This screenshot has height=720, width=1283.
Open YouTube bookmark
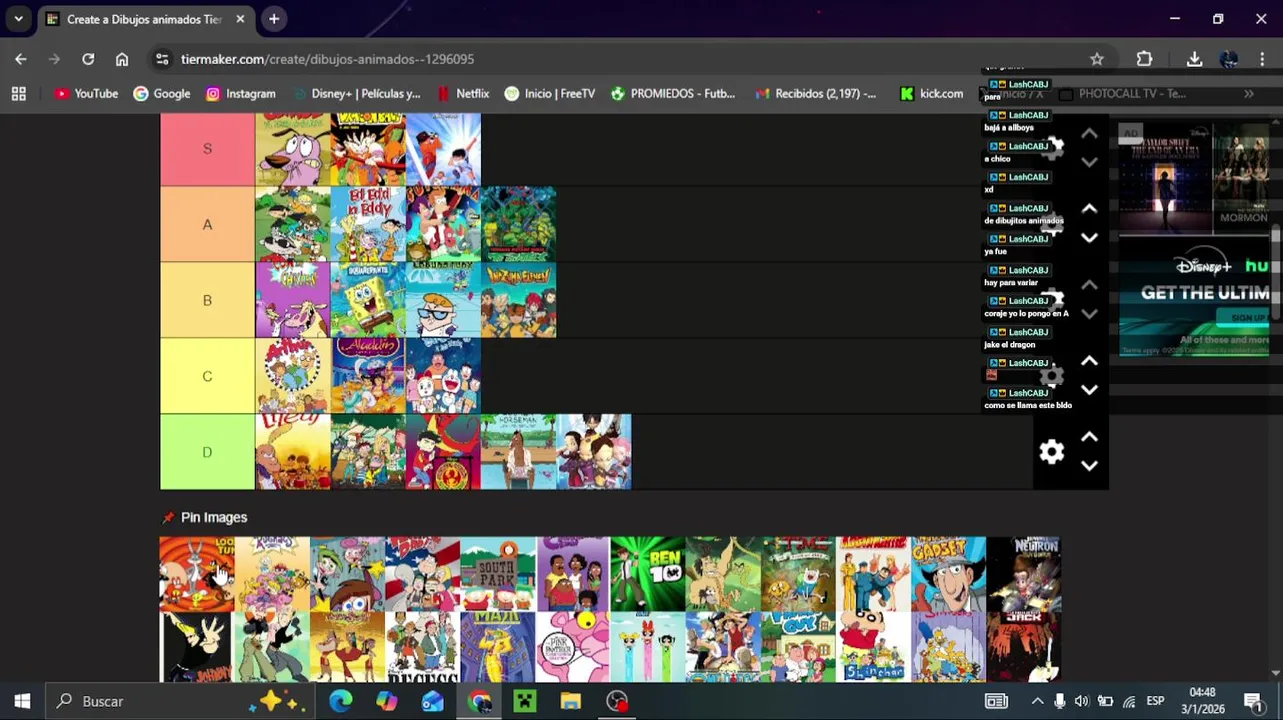tap(86, 93)
